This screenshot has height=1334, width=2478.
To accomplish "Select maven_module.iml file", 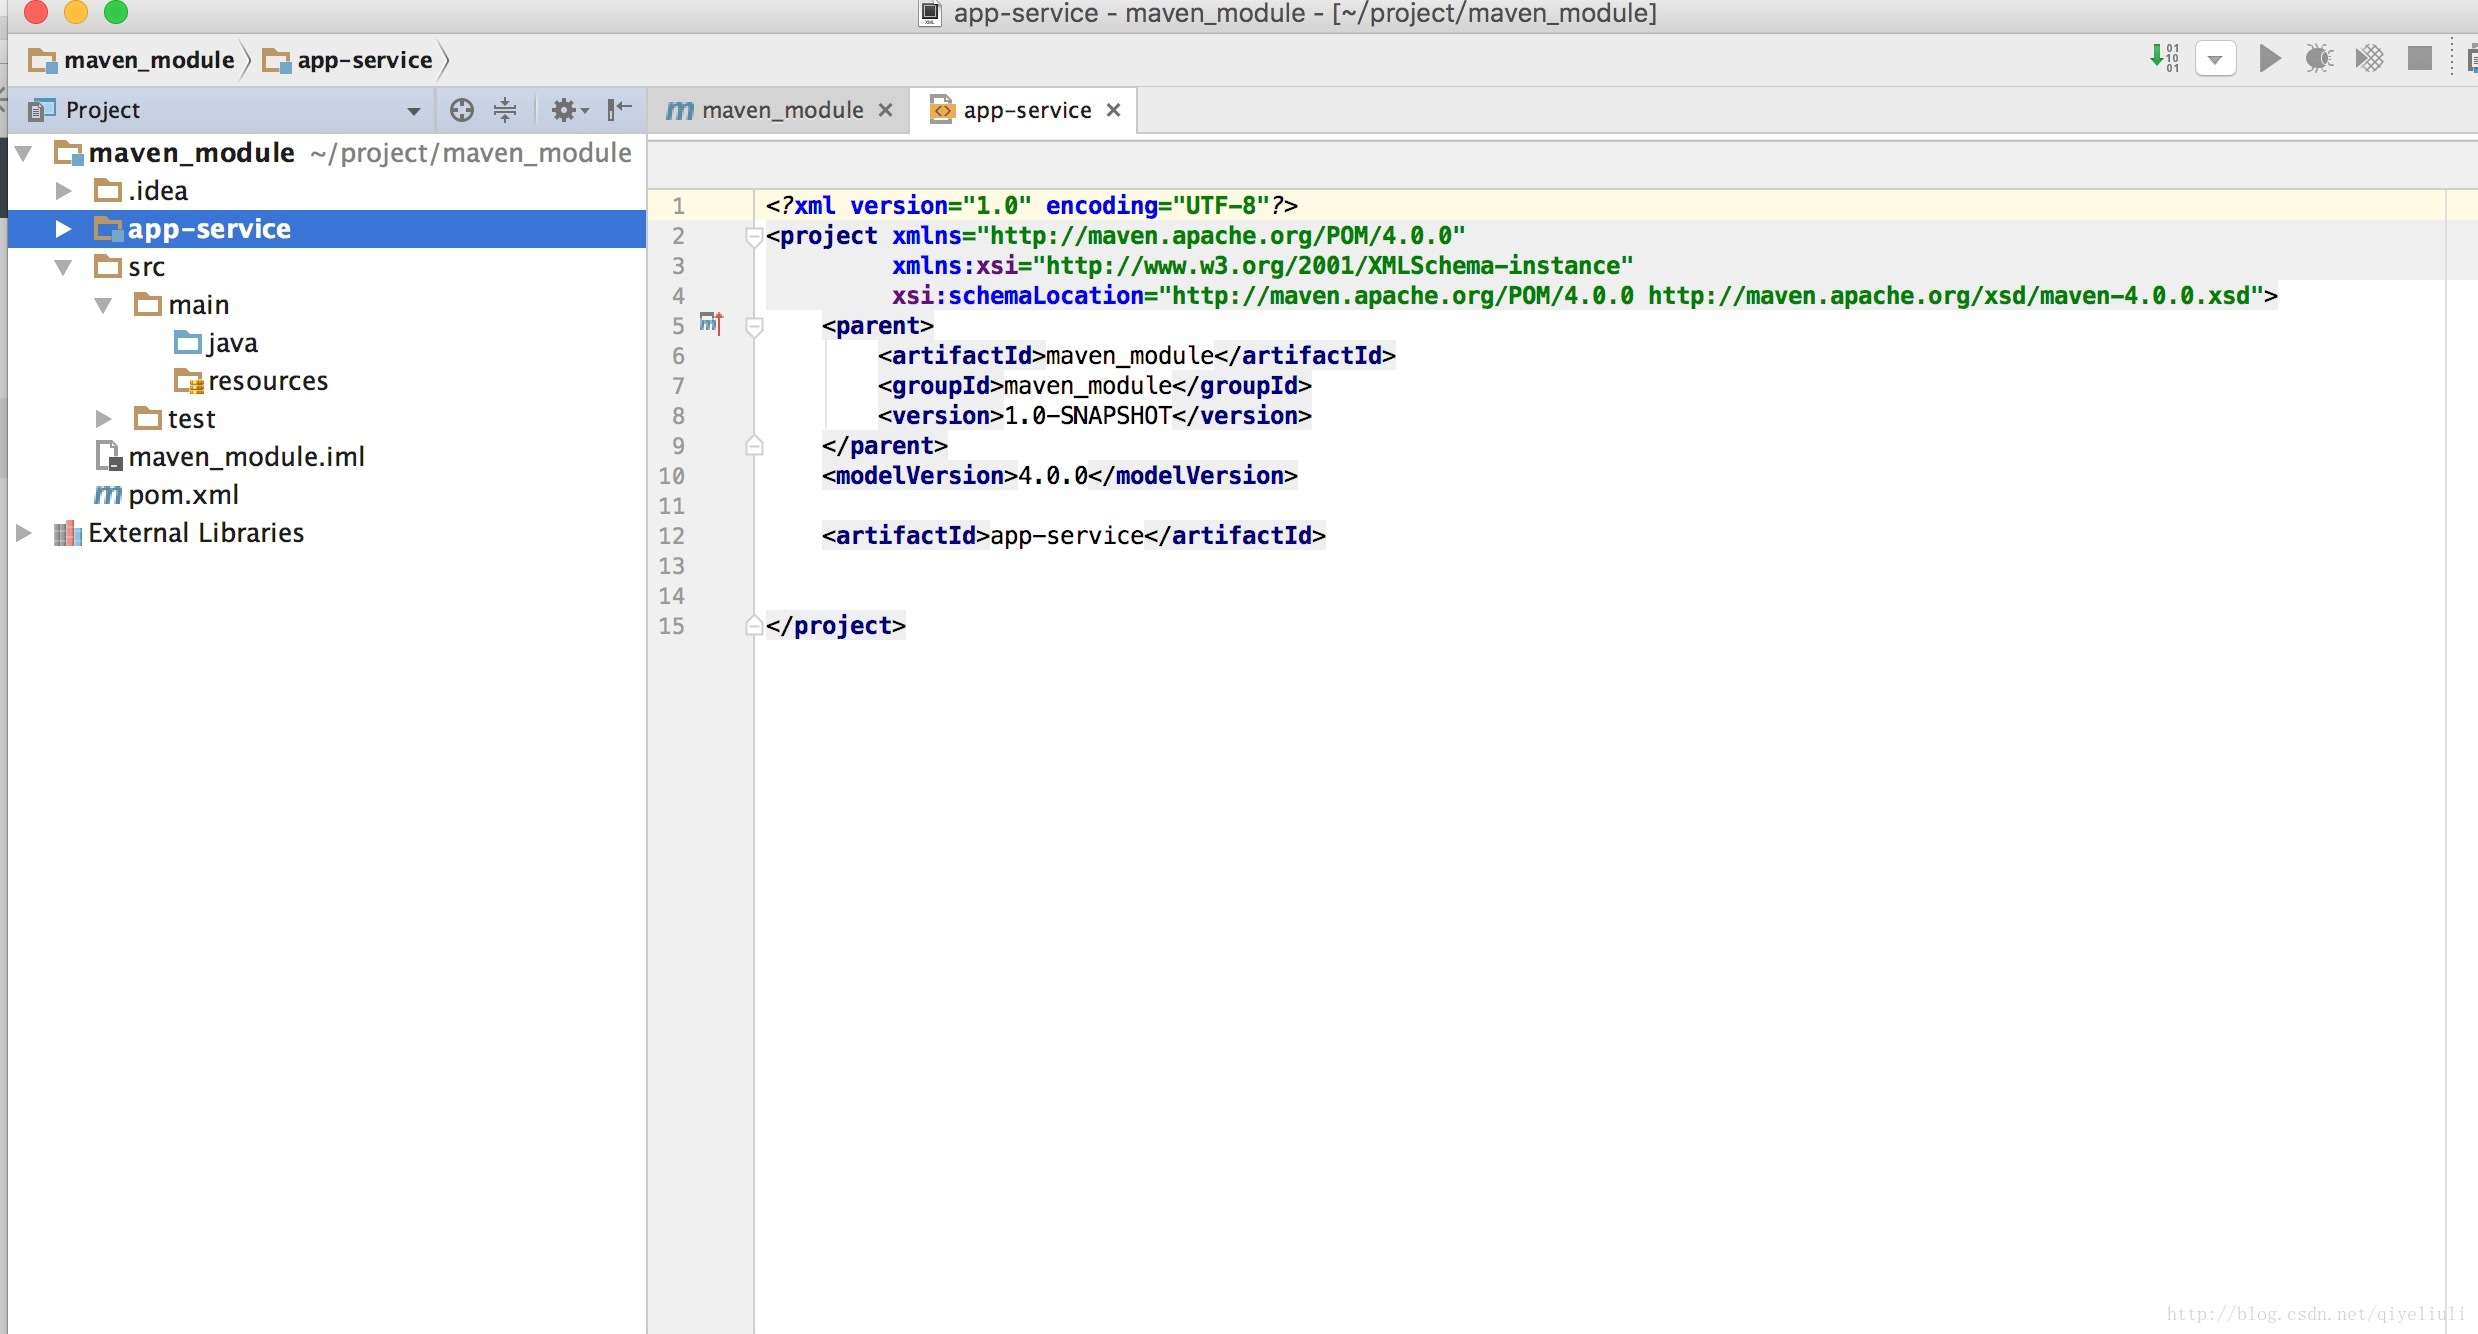I will click(230, 457).
